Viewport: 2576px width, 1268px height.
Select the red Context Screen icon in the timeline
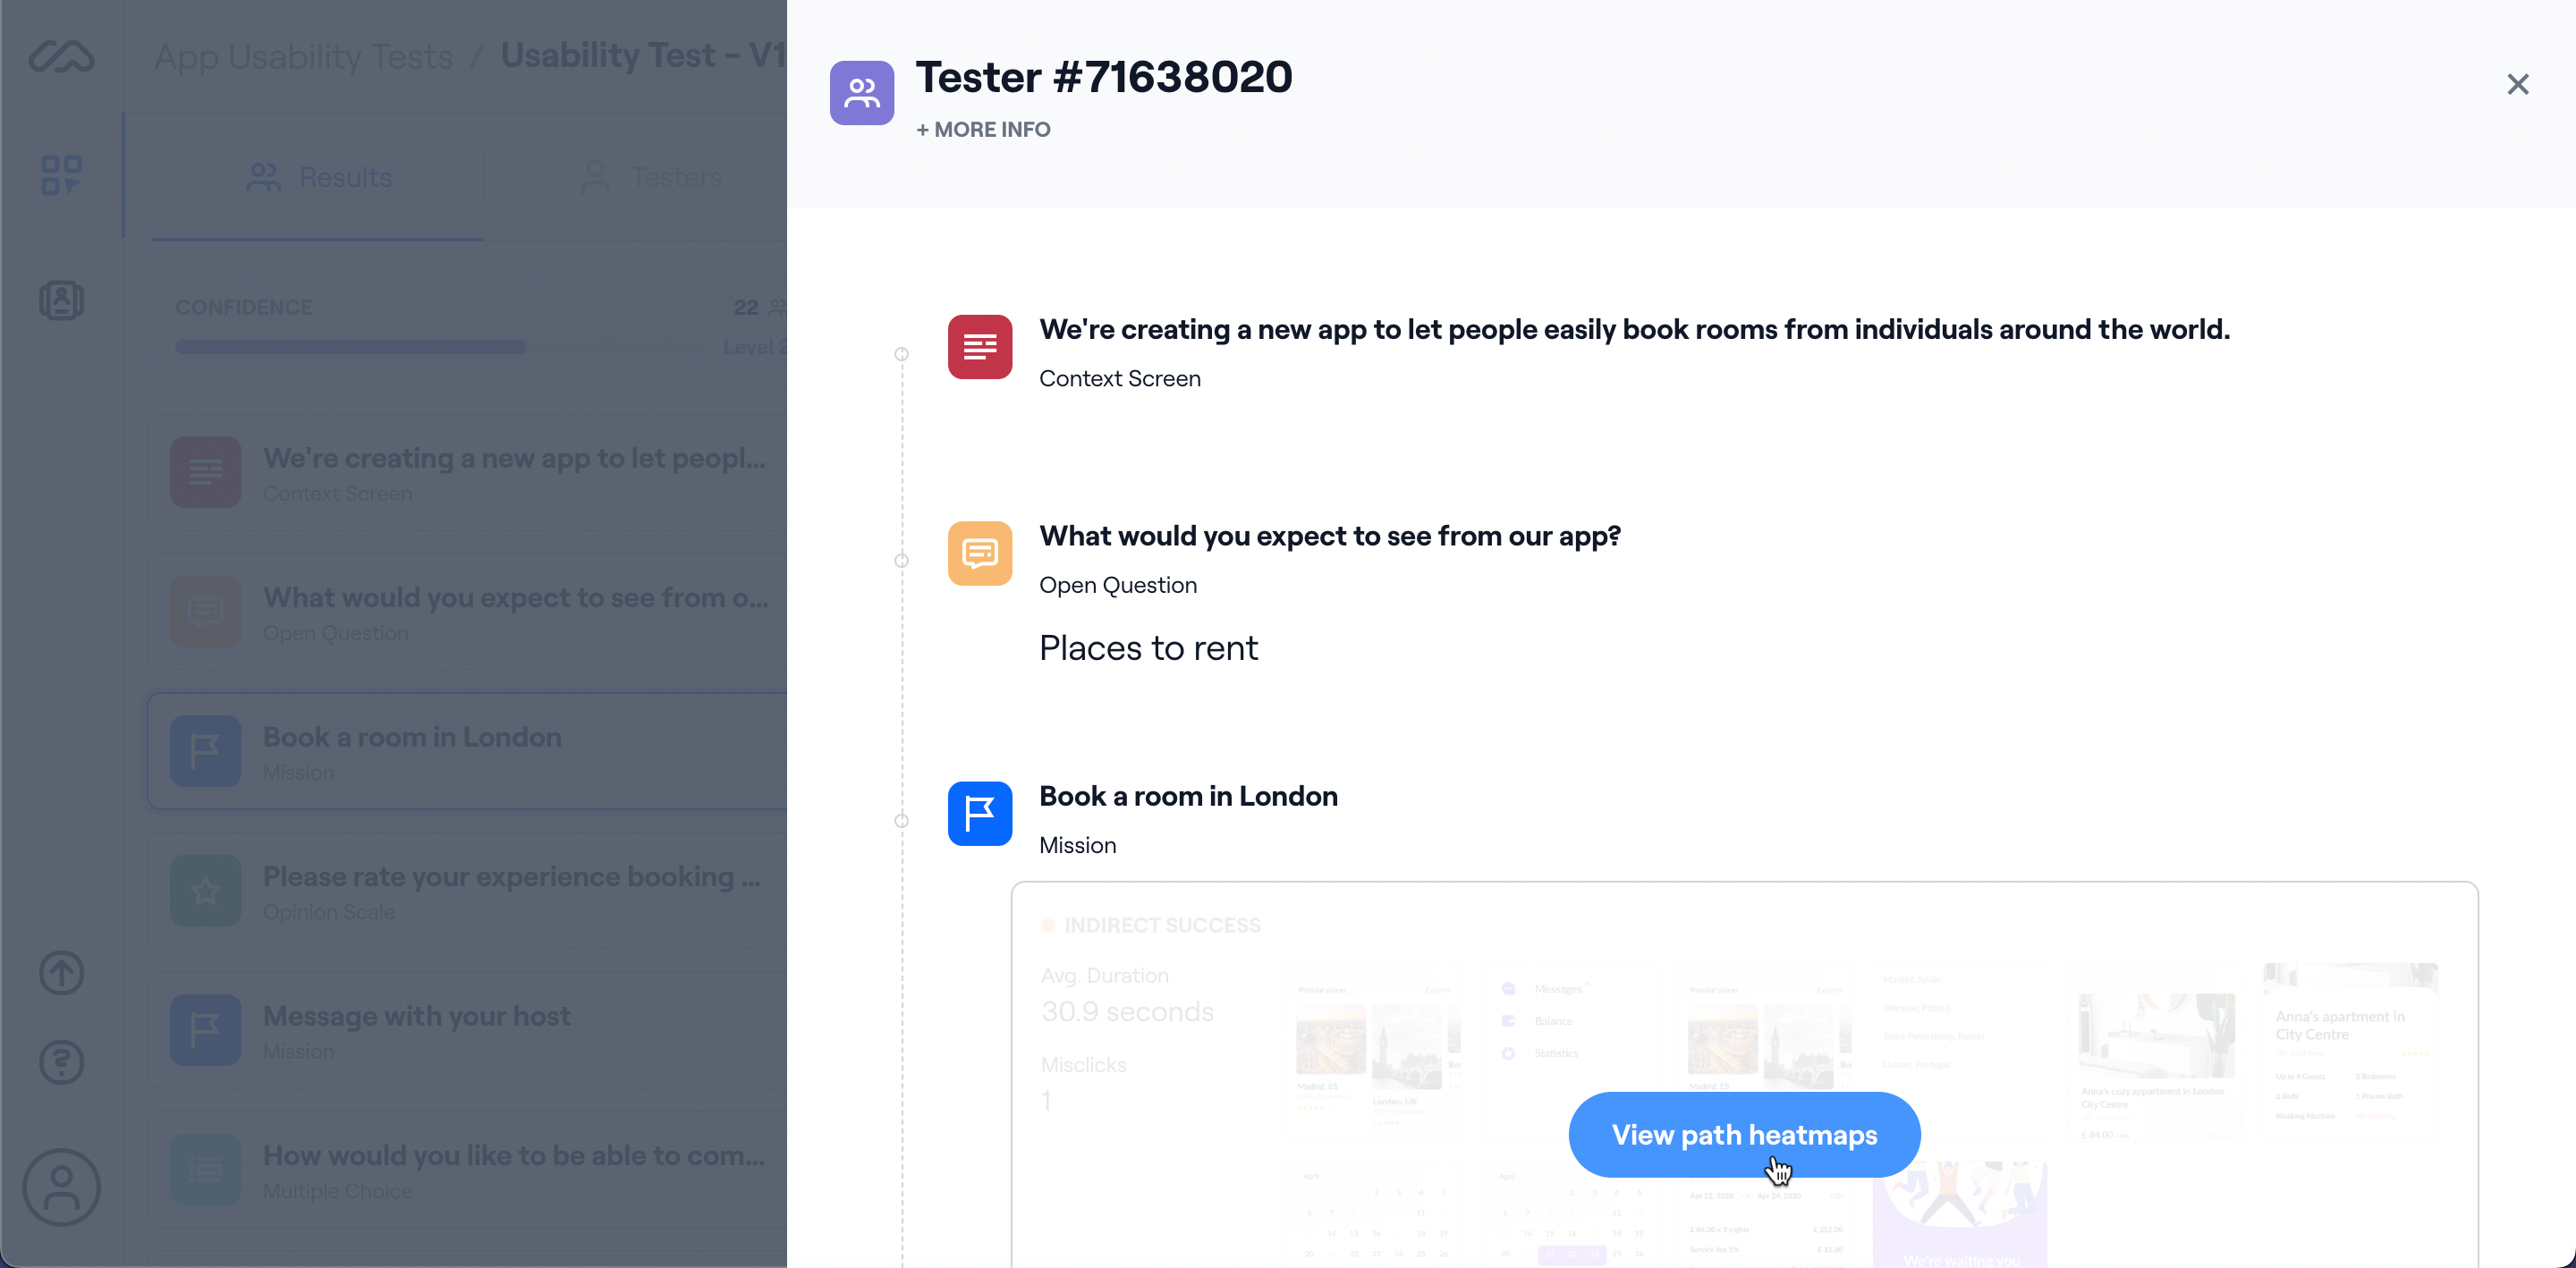(x=979, y=347)
